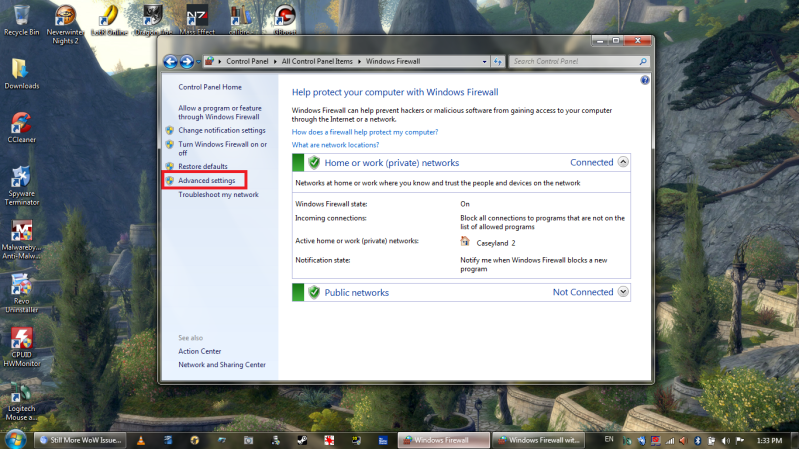Click the 'Not Connected' status text
The image size is (799, 449).
(x=583, y=292)
